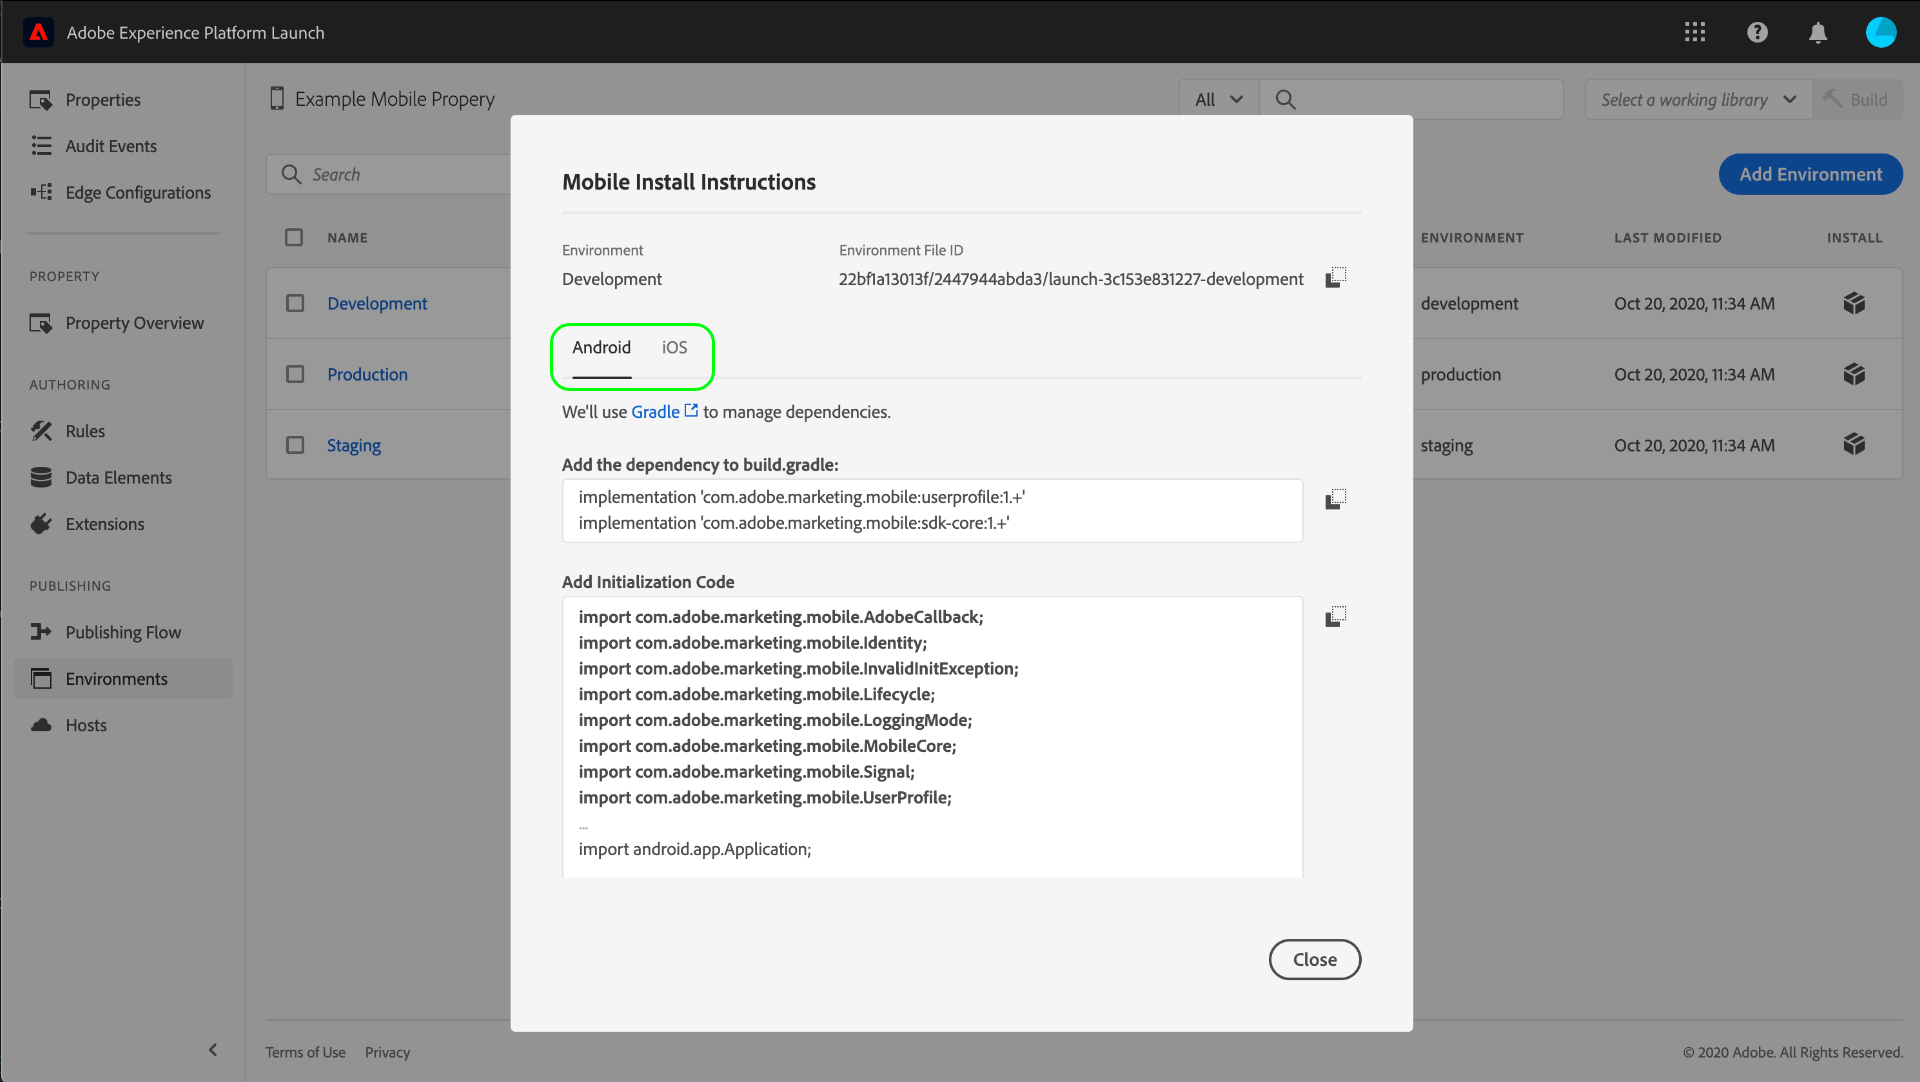
Task: Open the help question mark icon
Action: point(1757,33)
